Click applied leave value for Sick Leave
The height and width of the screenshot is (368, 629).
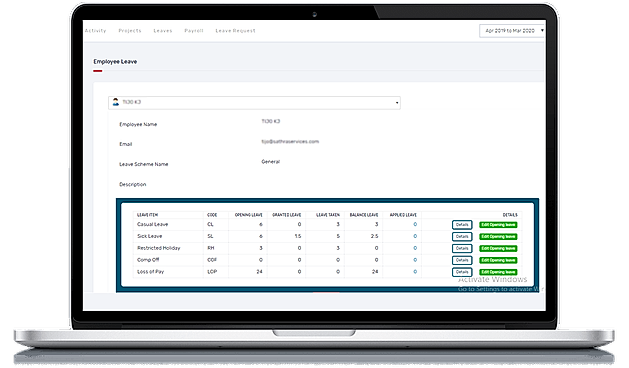415,236
